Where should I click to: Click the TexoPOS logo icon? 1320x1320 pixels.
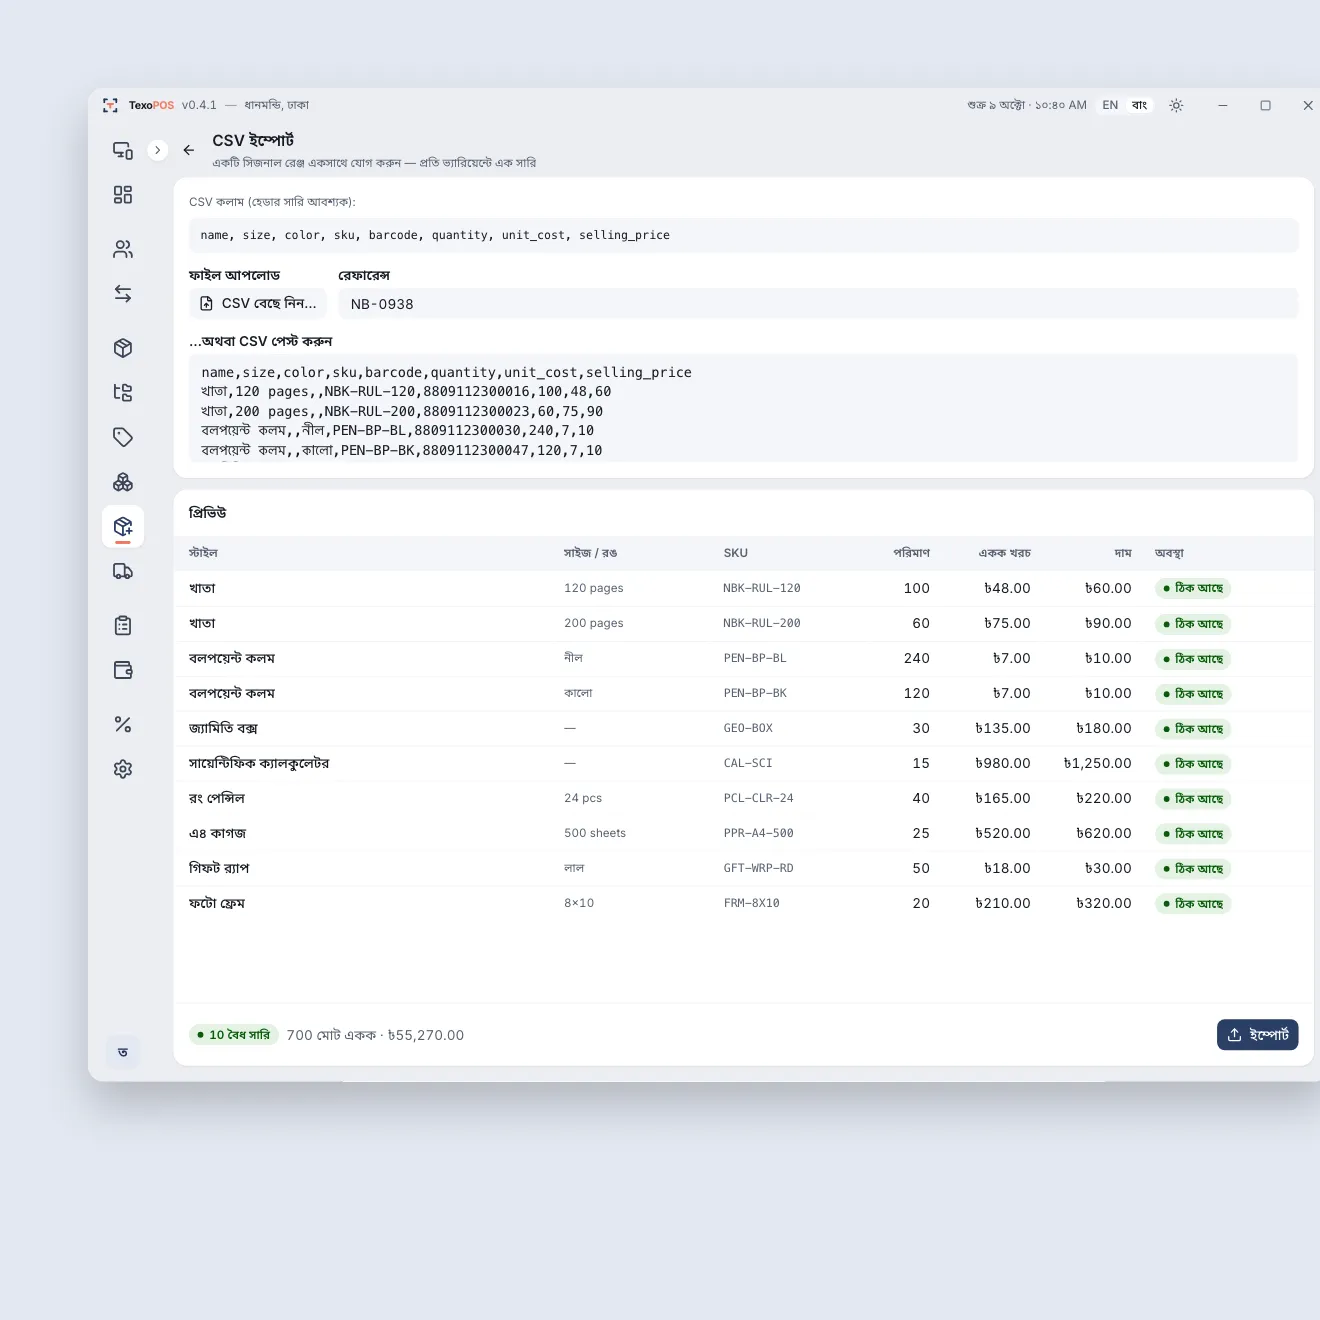point(110,105)
